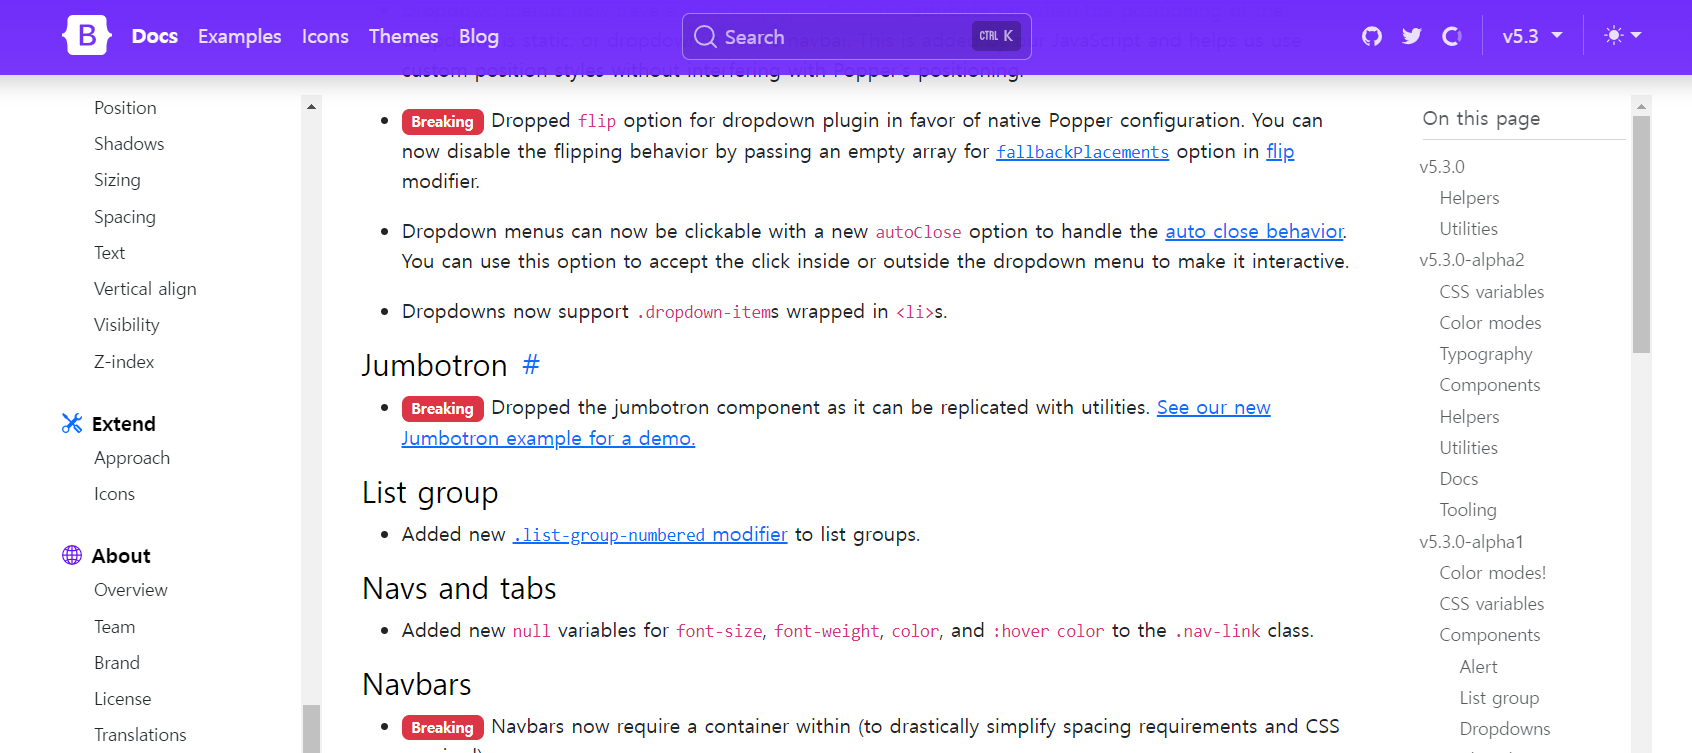Open the Twitter icon link

pyautogui.click(x=1412, y=36)
